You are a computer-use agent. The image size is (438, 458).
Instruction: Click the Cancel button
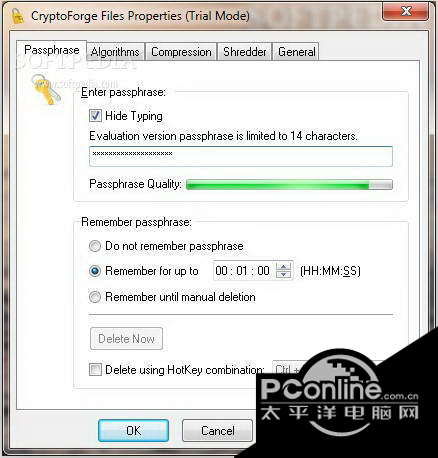tap(217, 431)
